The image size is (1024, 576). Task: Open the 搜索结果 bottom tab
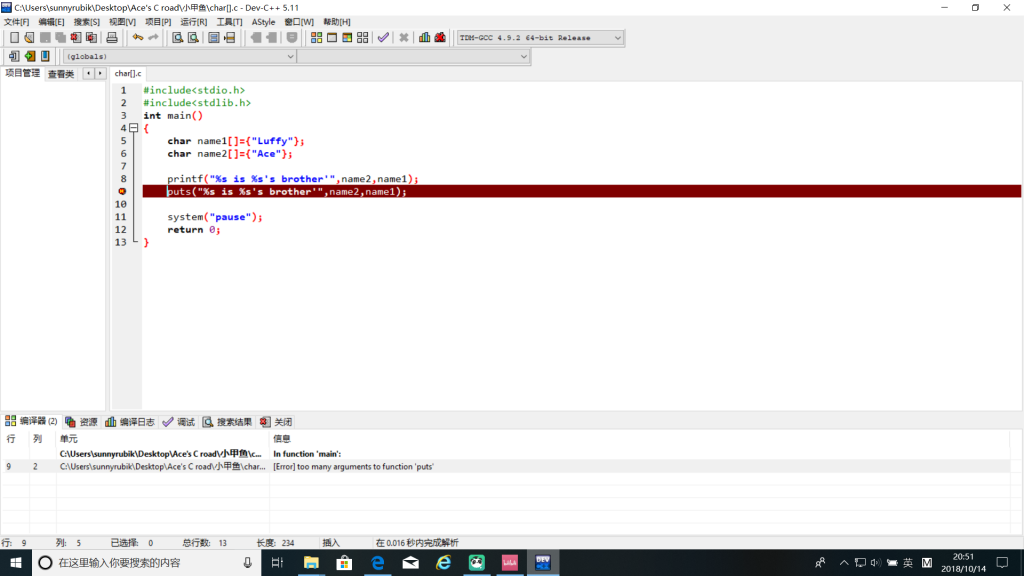click(x=227, y=422)
